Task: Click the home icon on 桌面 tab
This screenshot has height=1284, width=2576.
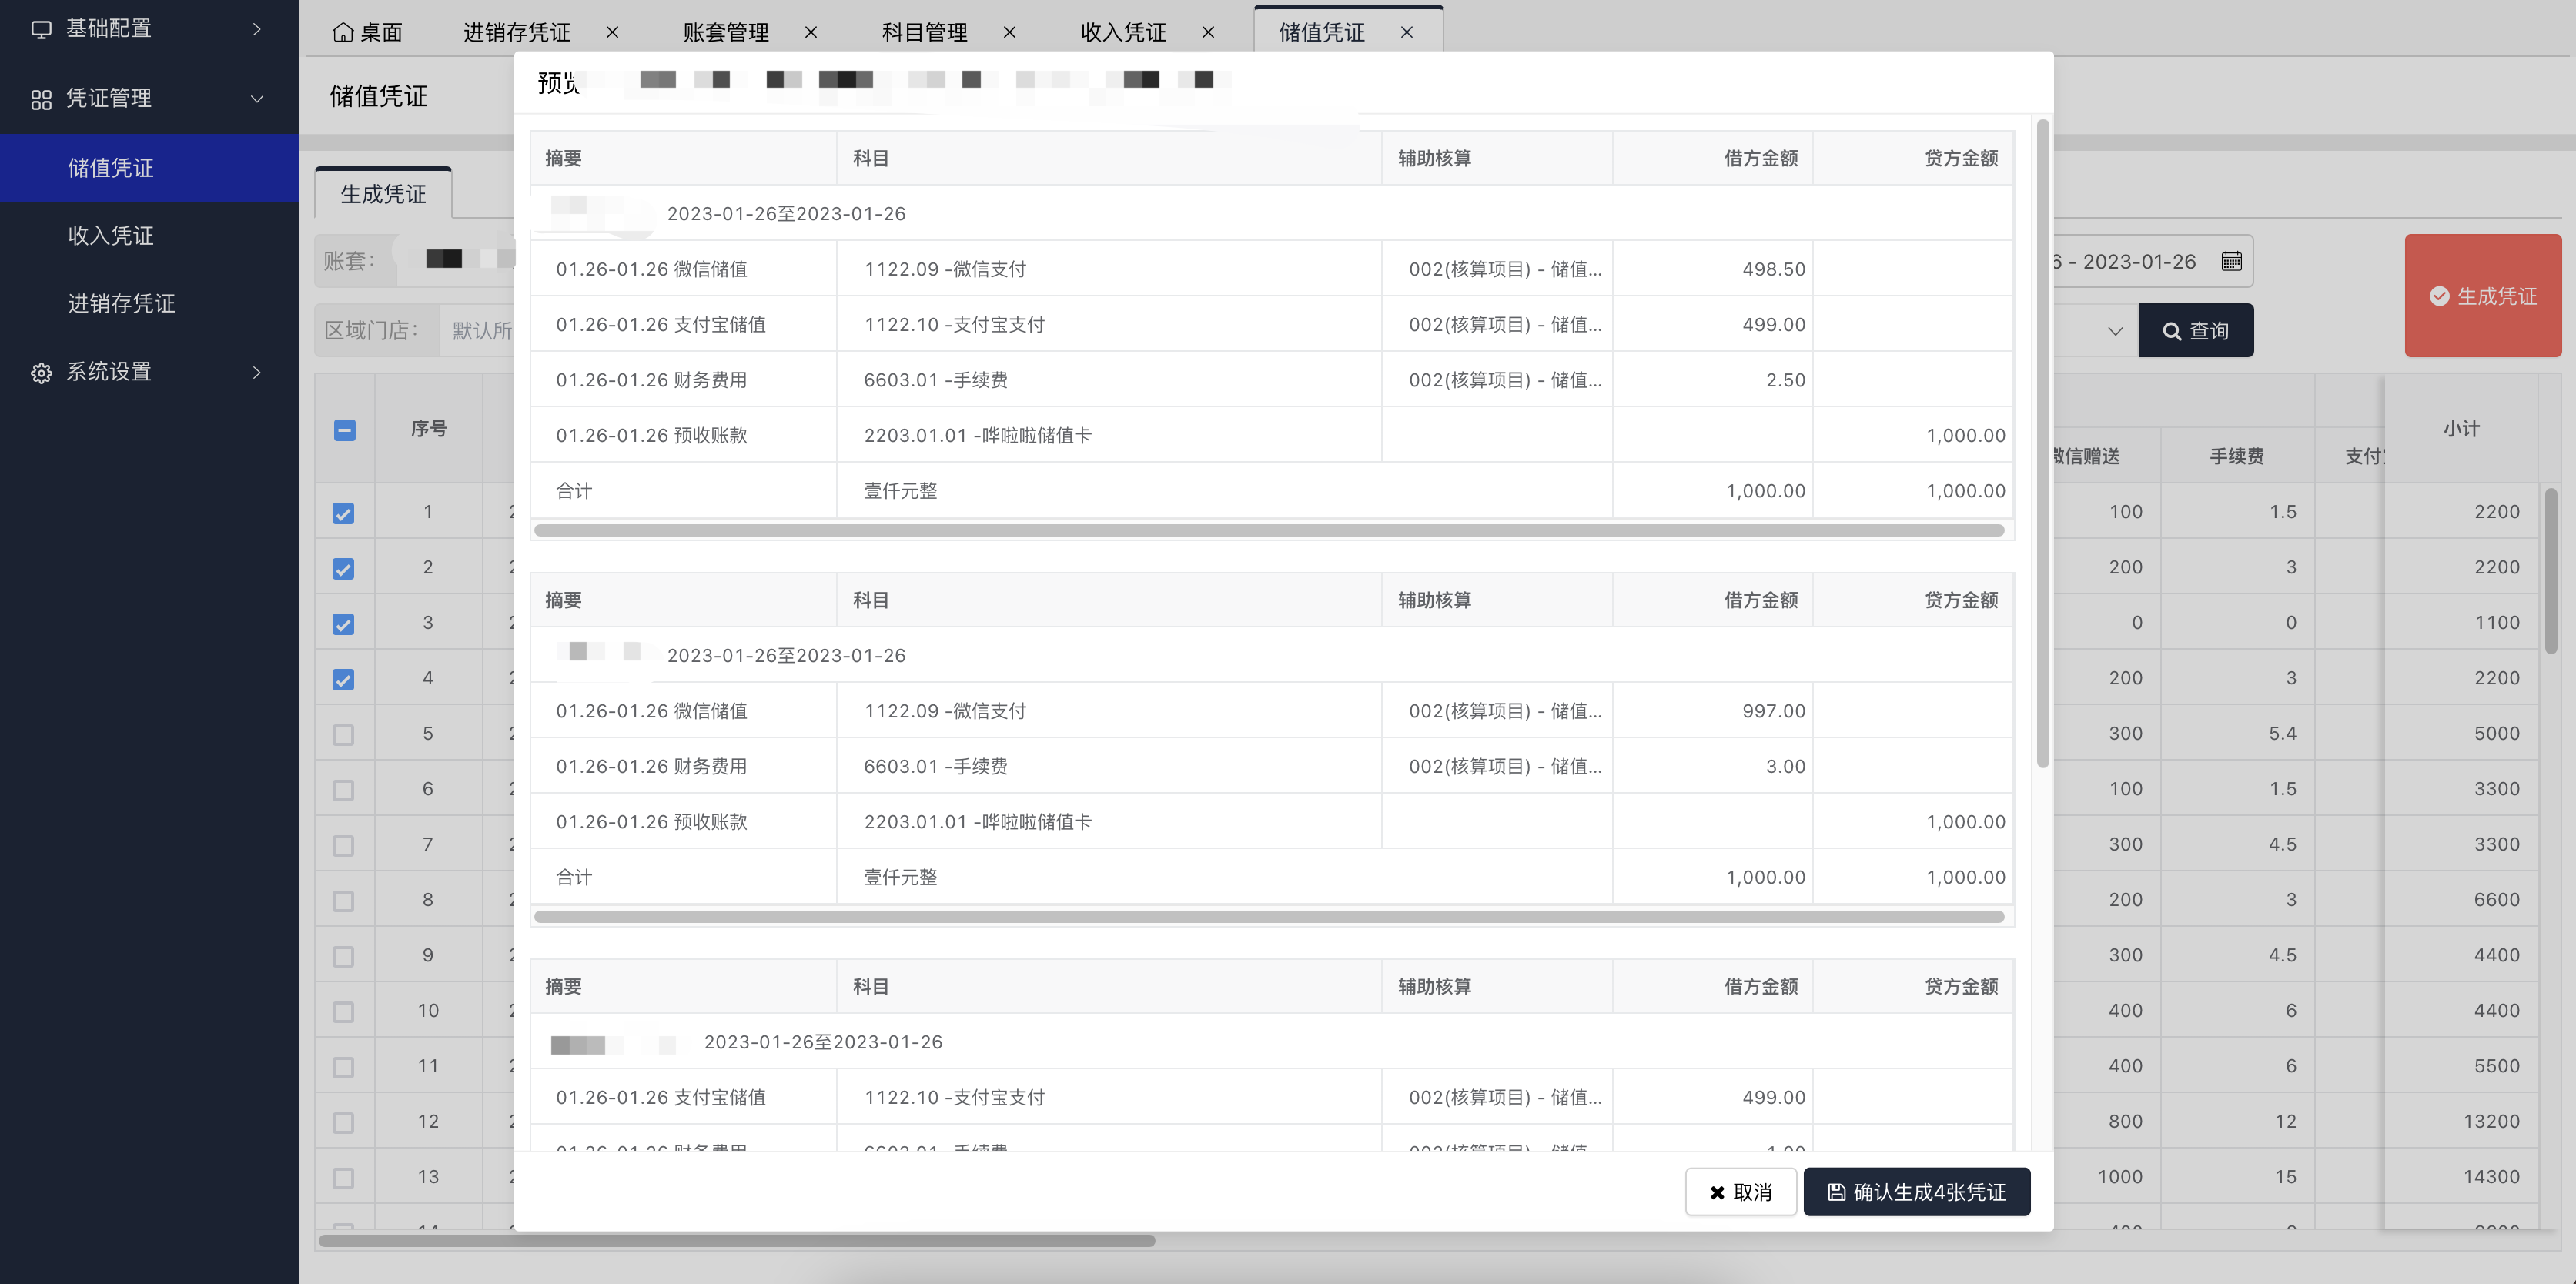Action: 343,32
